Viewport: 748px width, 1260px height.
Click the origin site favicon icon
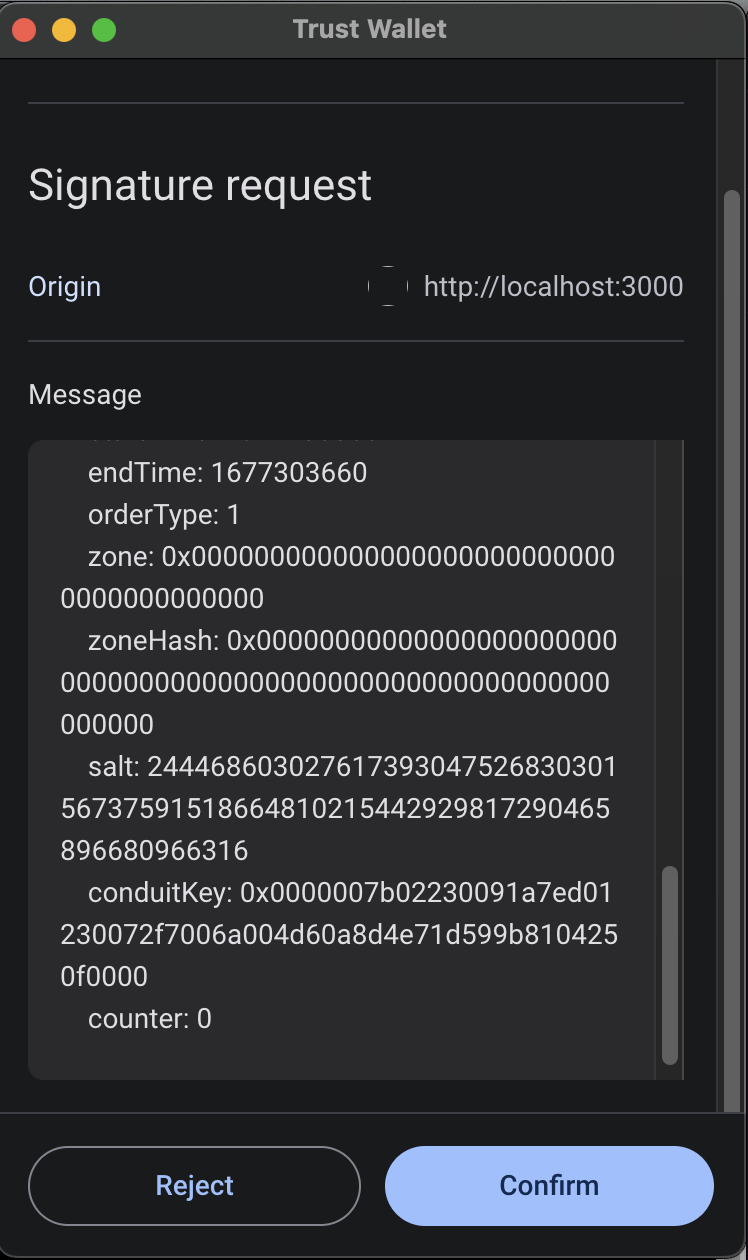[x=388, y=287]
